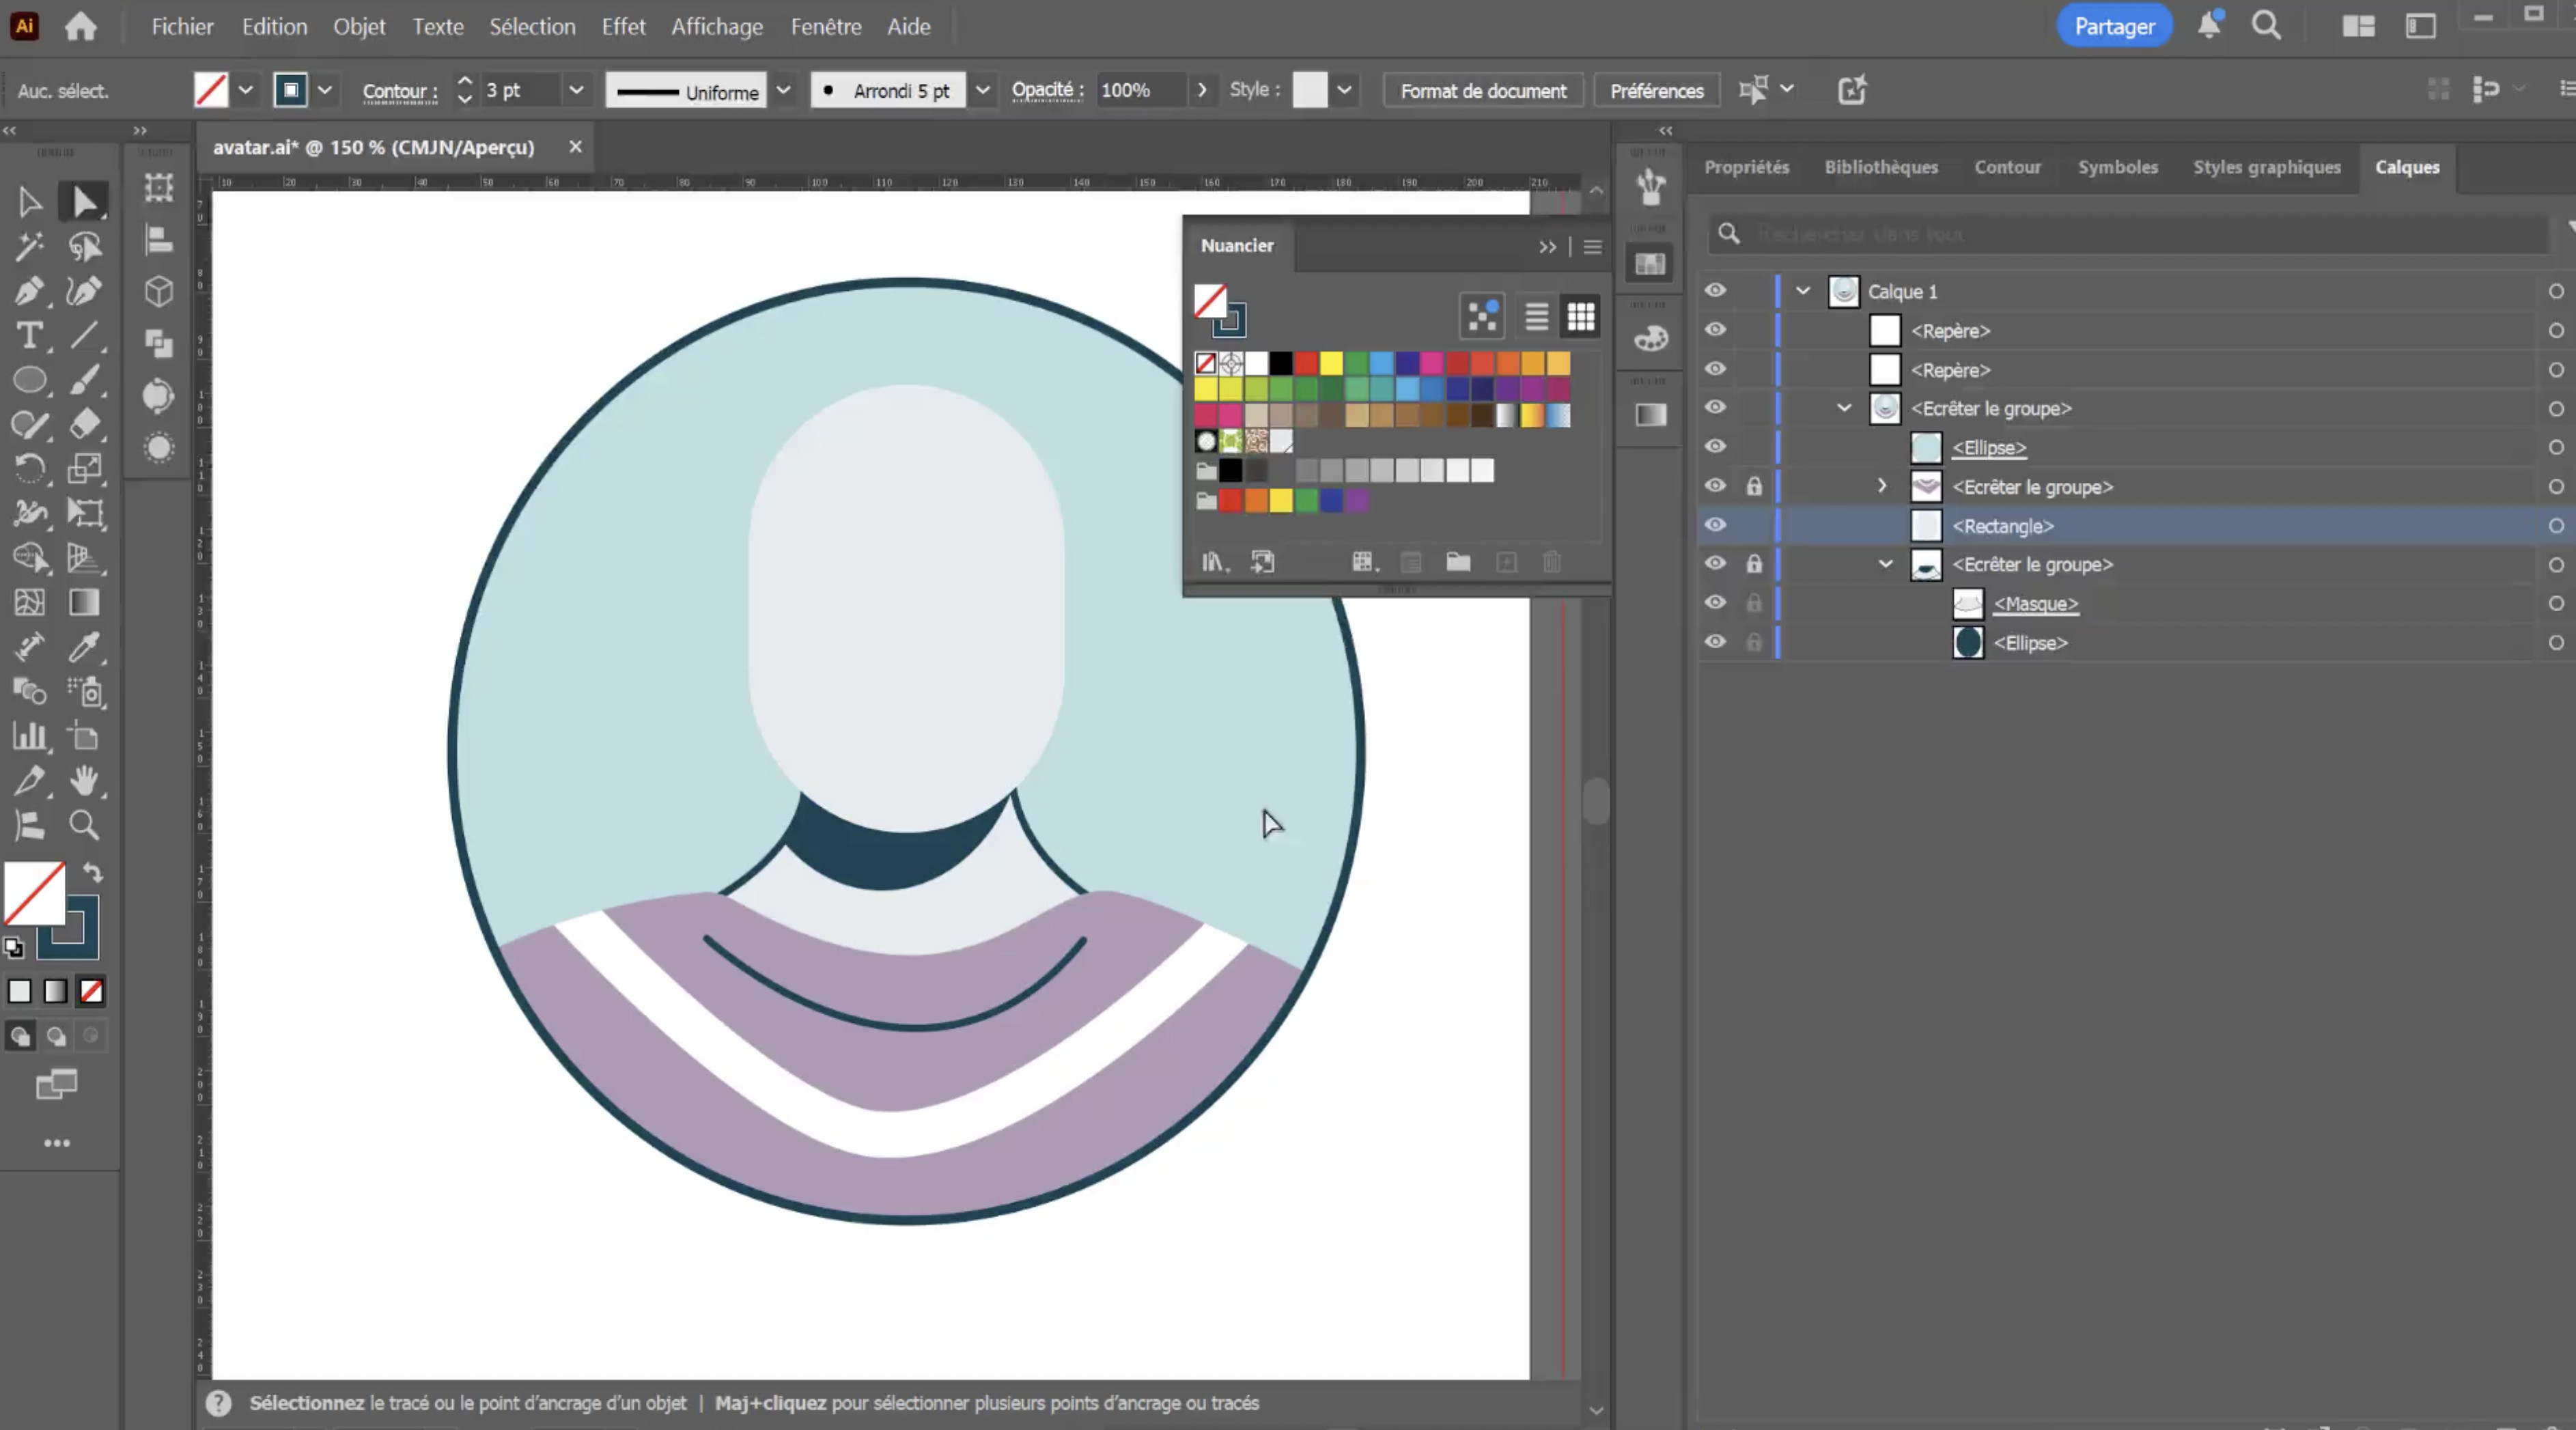2576x1430 pixels.
Task: Select the Hand tool
Action: pos(84,781)
